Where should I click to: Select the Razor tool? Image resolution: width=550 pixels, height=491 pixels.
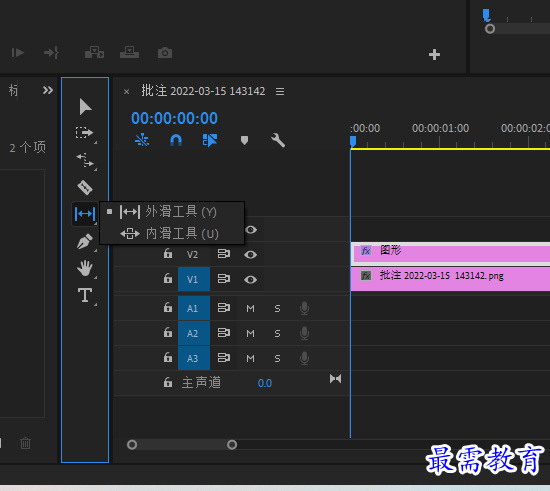click(x=85, y=187)
